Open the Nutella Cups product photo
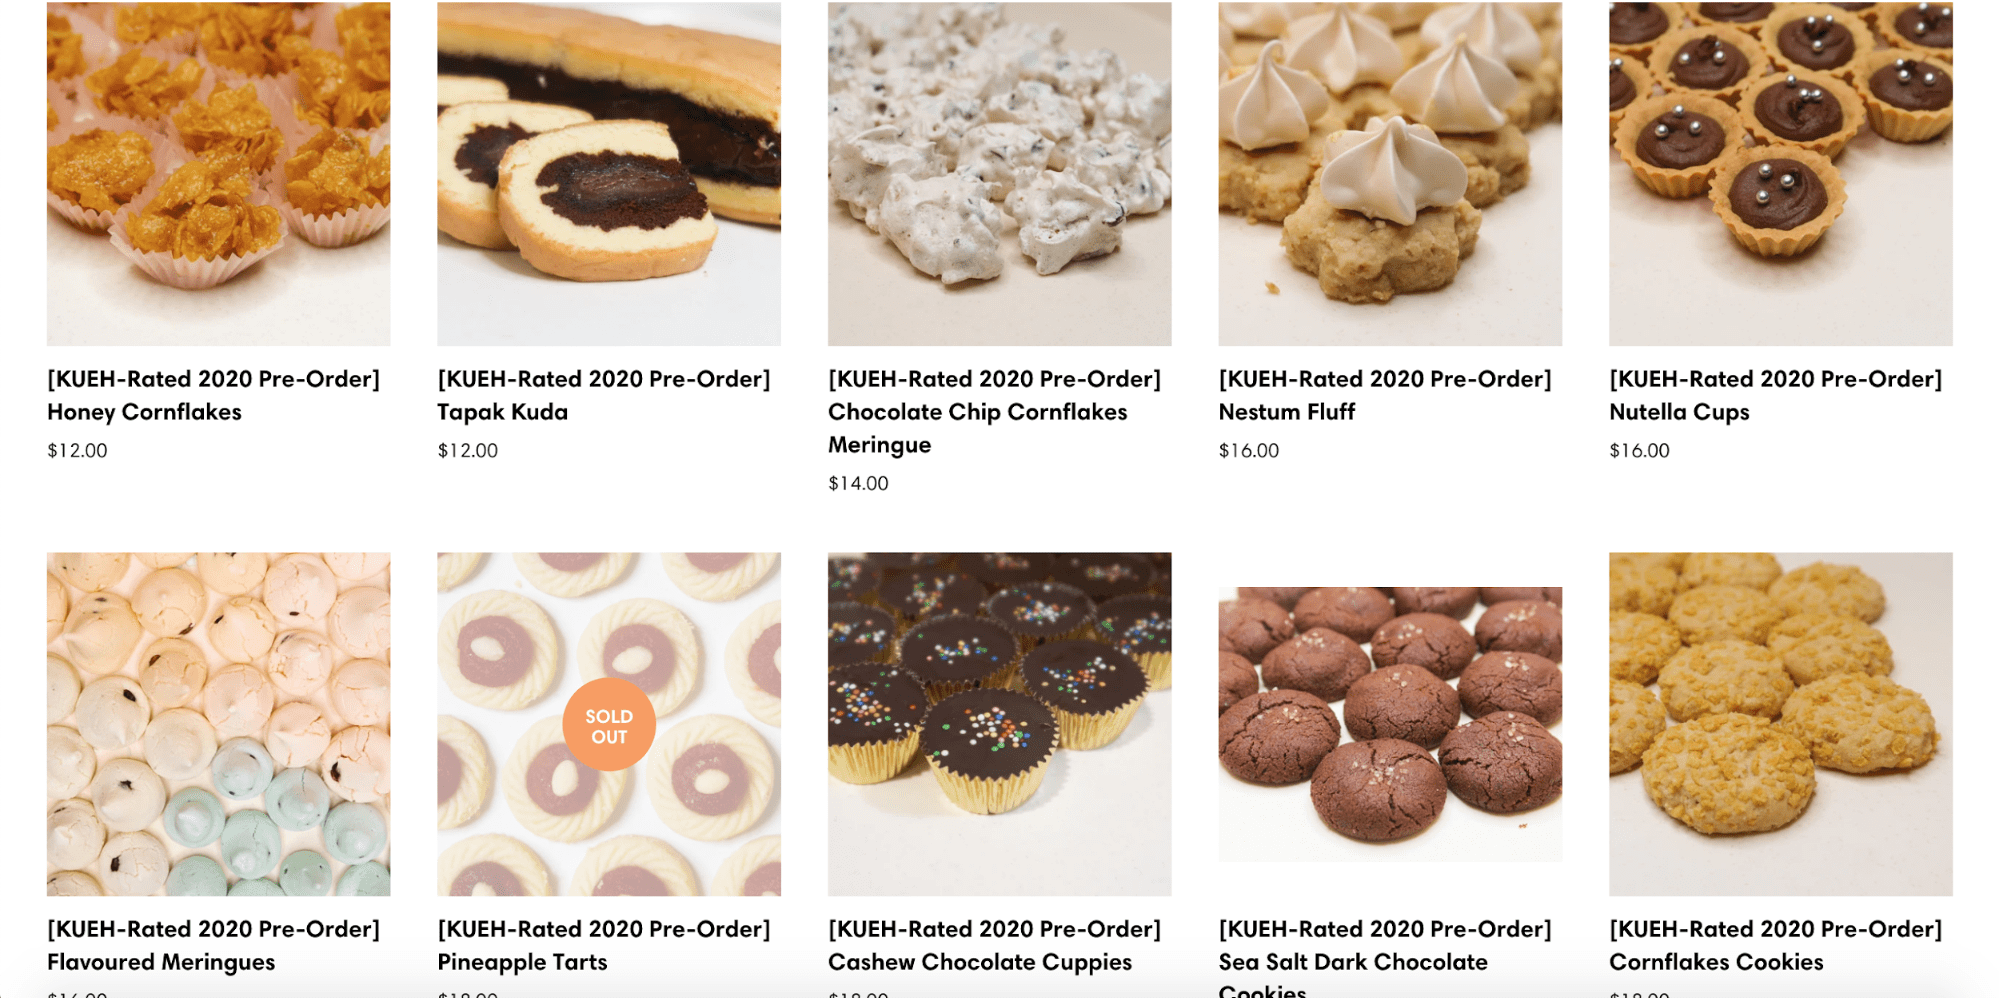Screen dimensions: 1999x998 tap(1780, 173)
